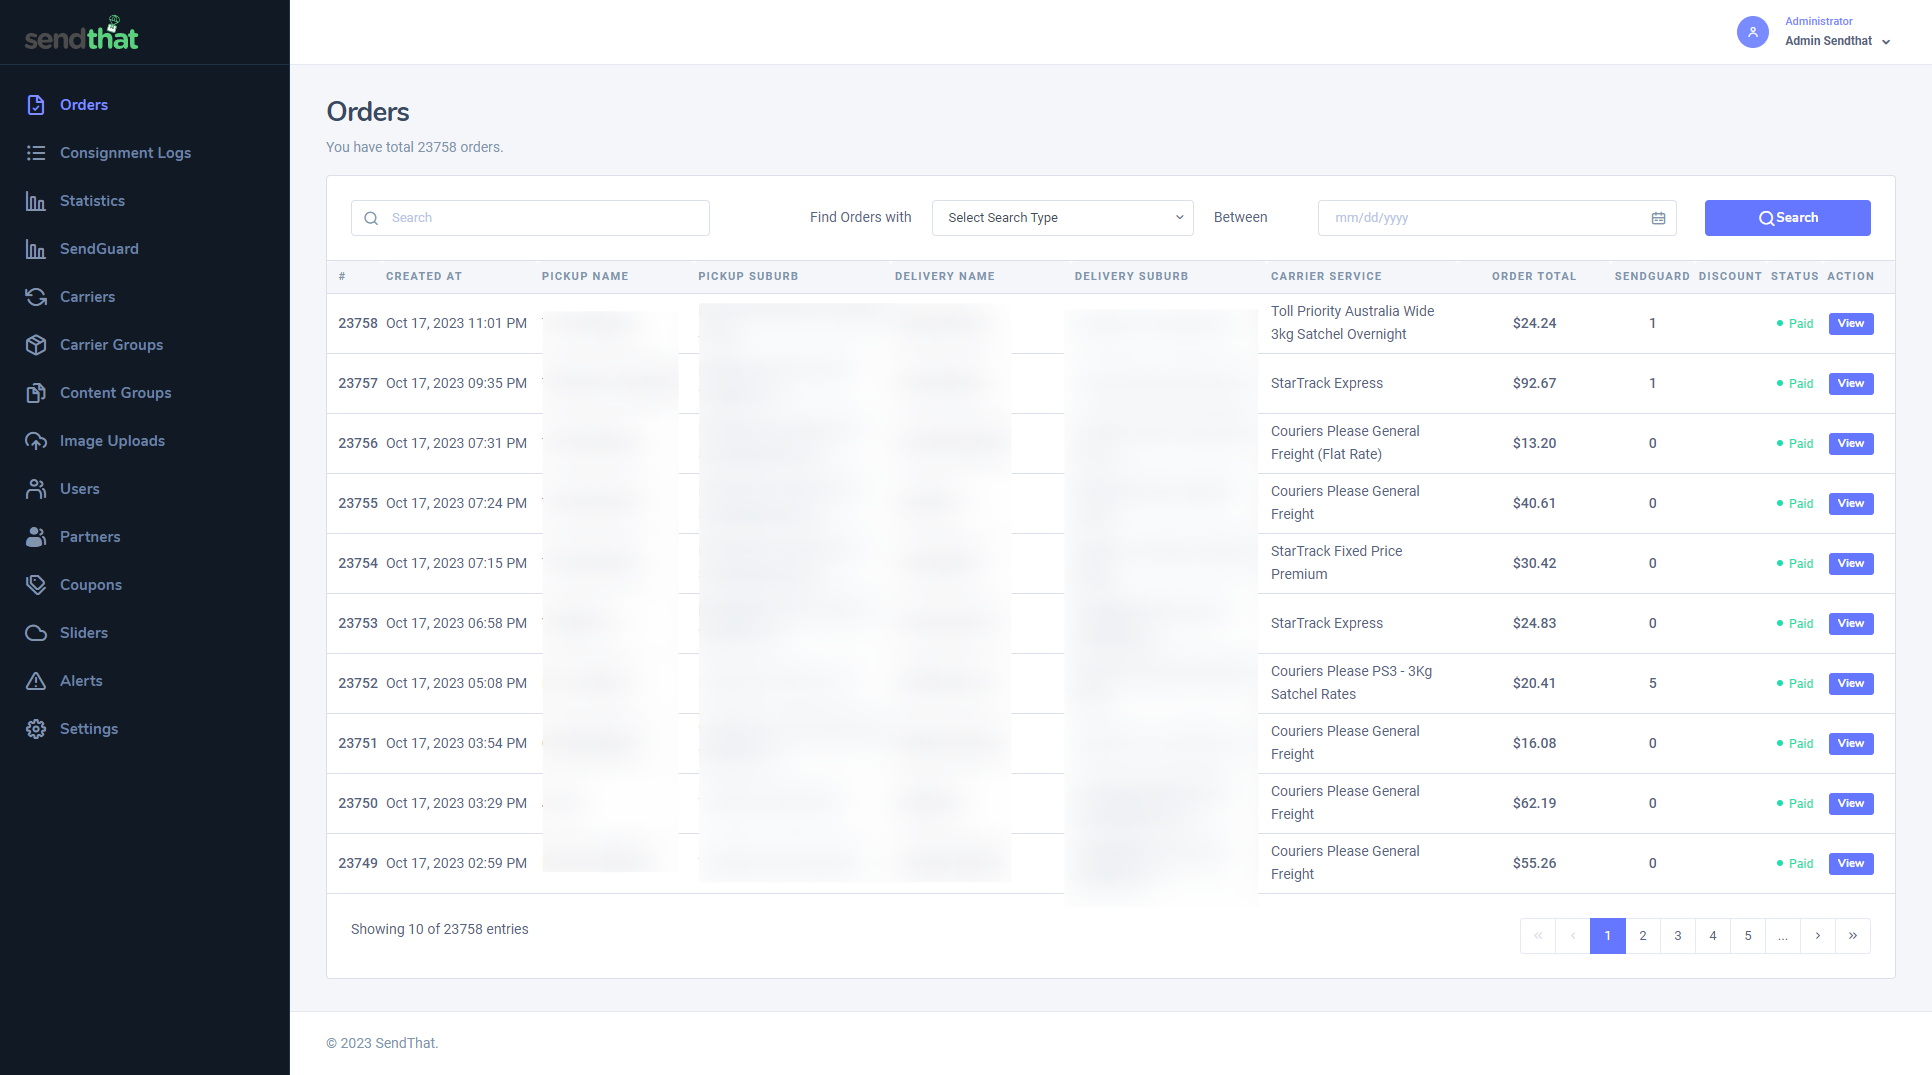Focus the orders Search text field
The image size is (1932, 1075).
(x=530, y=218)
